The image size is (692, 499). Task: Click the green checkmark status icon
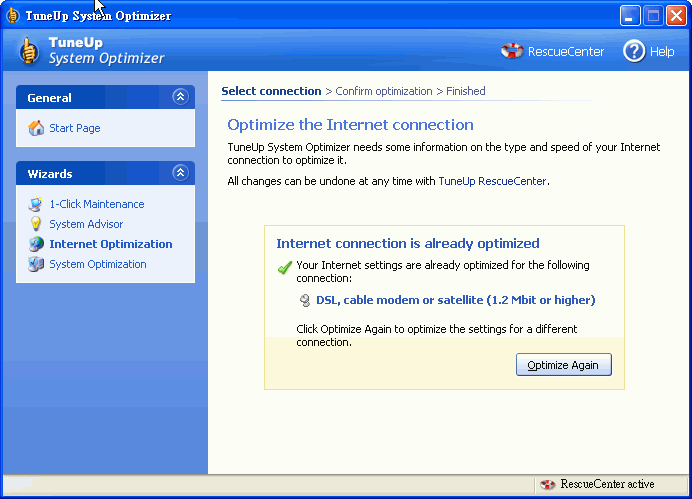pyautogui.click(x=285, y=267)
